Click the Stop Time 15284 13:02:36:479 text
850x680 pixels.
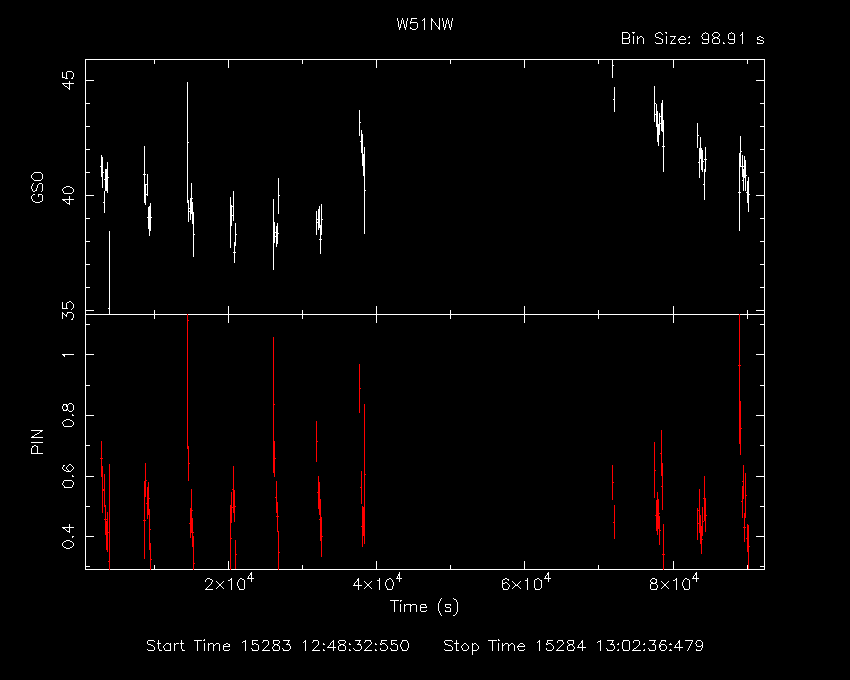coord(574,646)
